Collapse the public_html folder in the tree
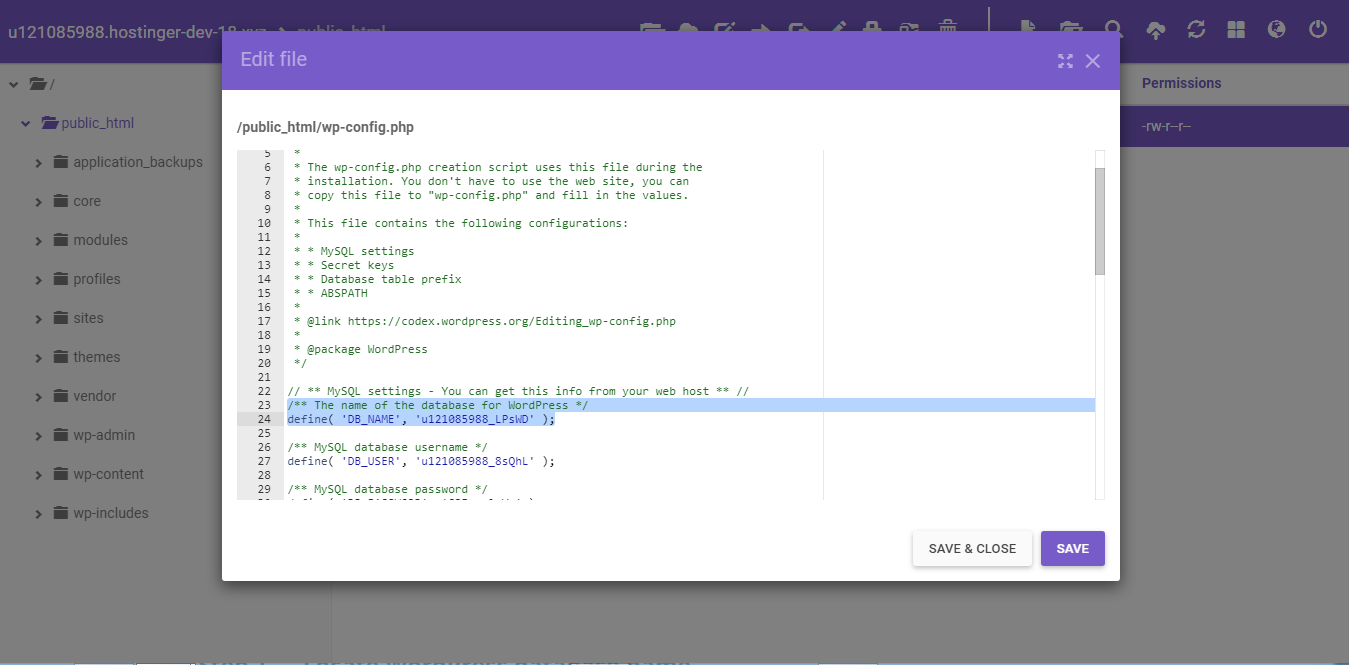The width and height of the screenshot is (1349, 665). pos(25,122)
